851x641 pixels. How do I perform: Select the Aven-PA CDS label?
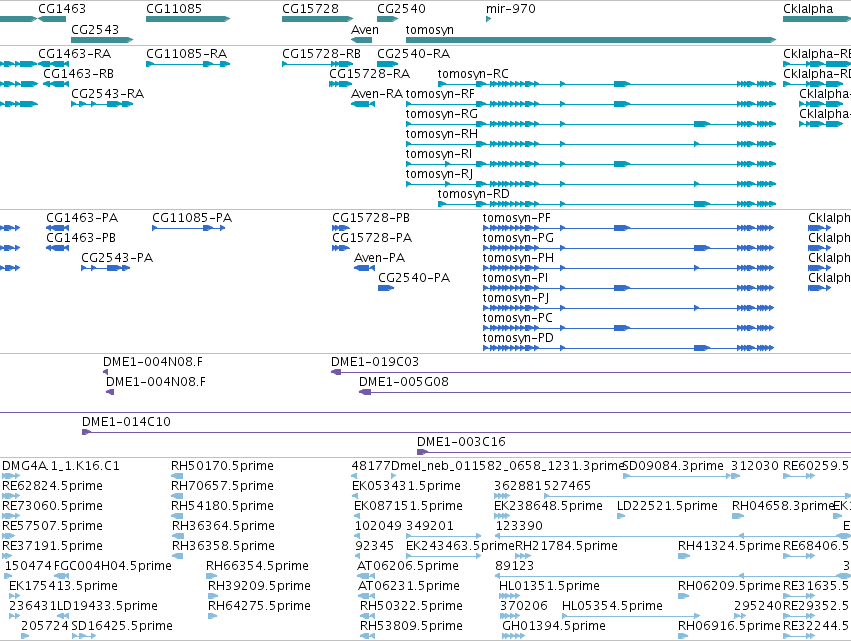pyautogui.click(x=379, y=258)
